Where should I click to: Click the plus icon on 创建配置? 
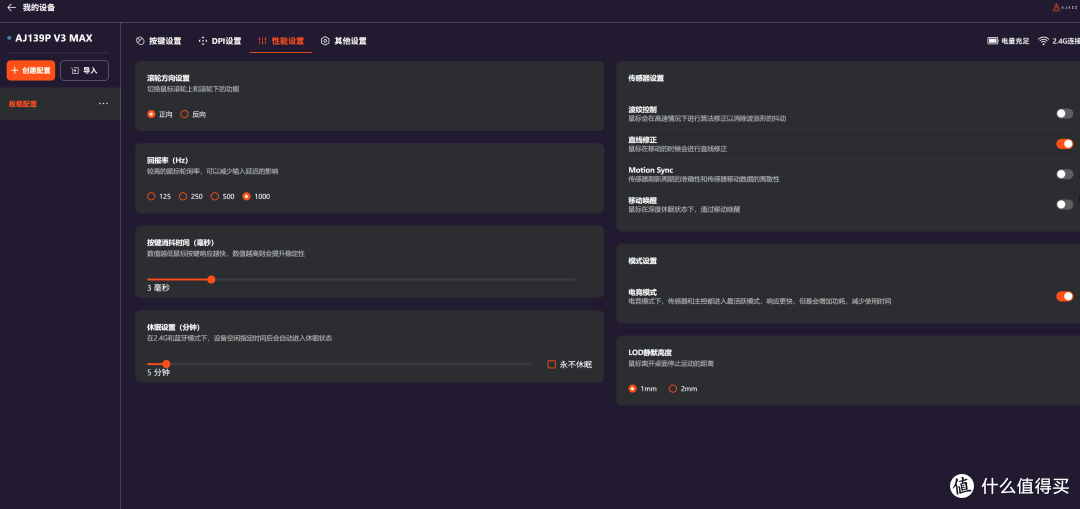15,70
